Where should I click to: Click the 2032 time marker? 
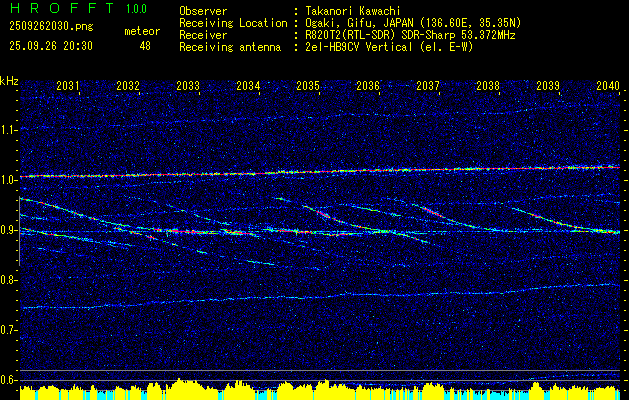[x=128, y=86]
